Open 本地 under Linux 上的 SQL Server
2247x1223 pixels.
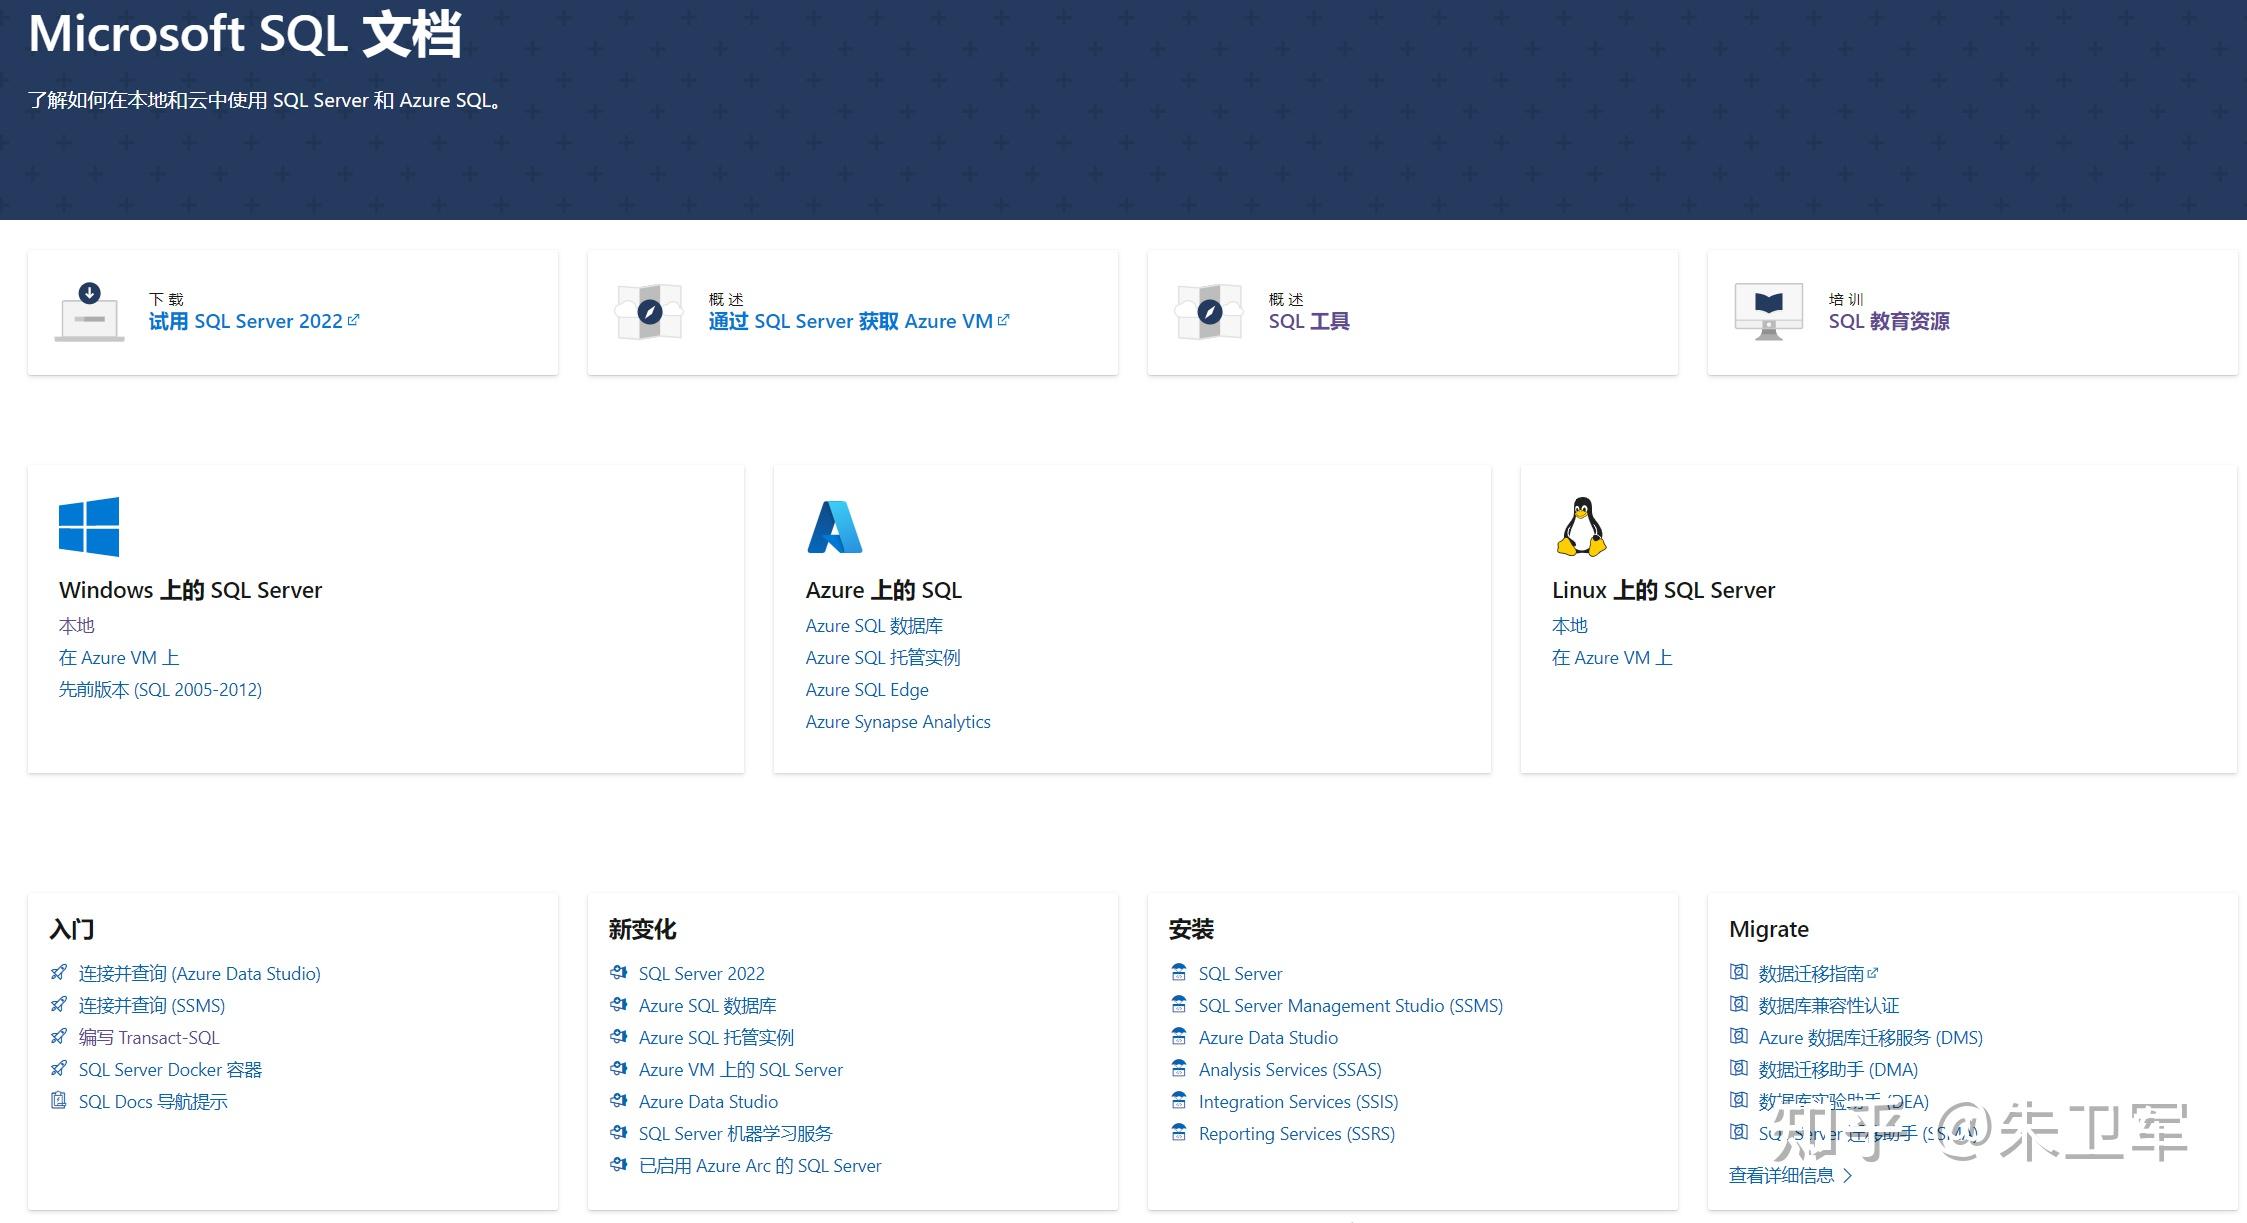[1570, 626]
